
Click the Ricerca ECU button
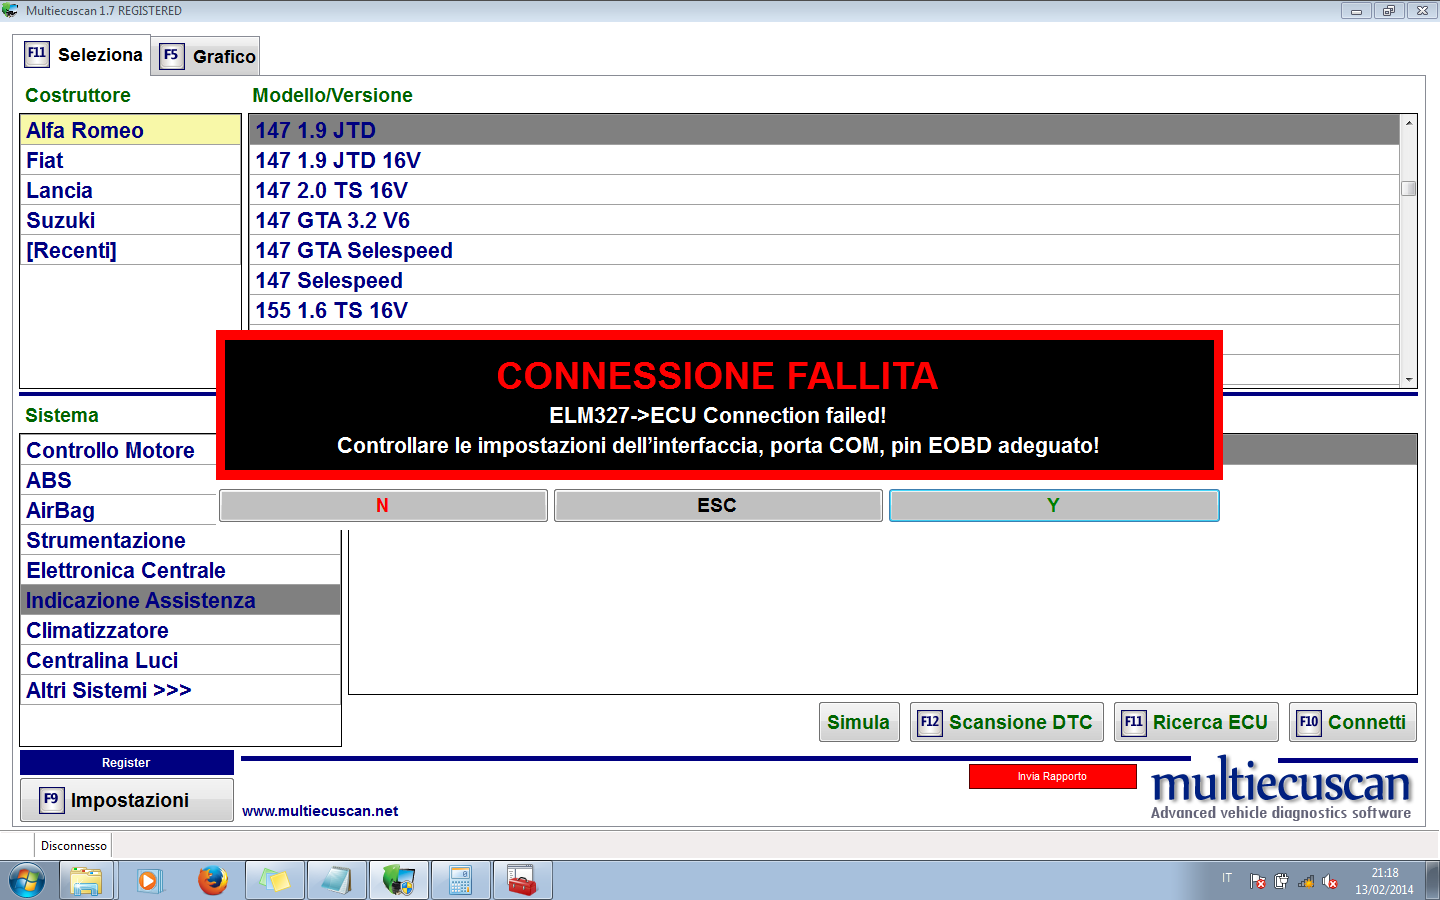tap(1196, 722)
